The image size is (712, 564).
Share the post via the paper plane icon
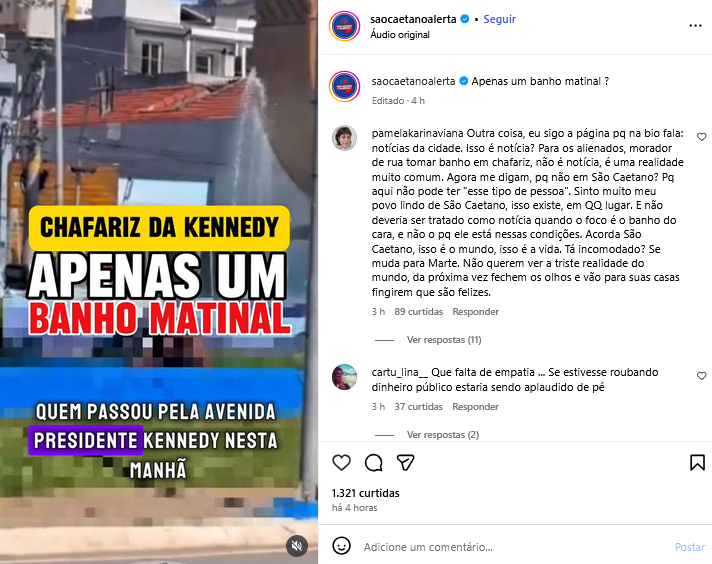point(405,463)
